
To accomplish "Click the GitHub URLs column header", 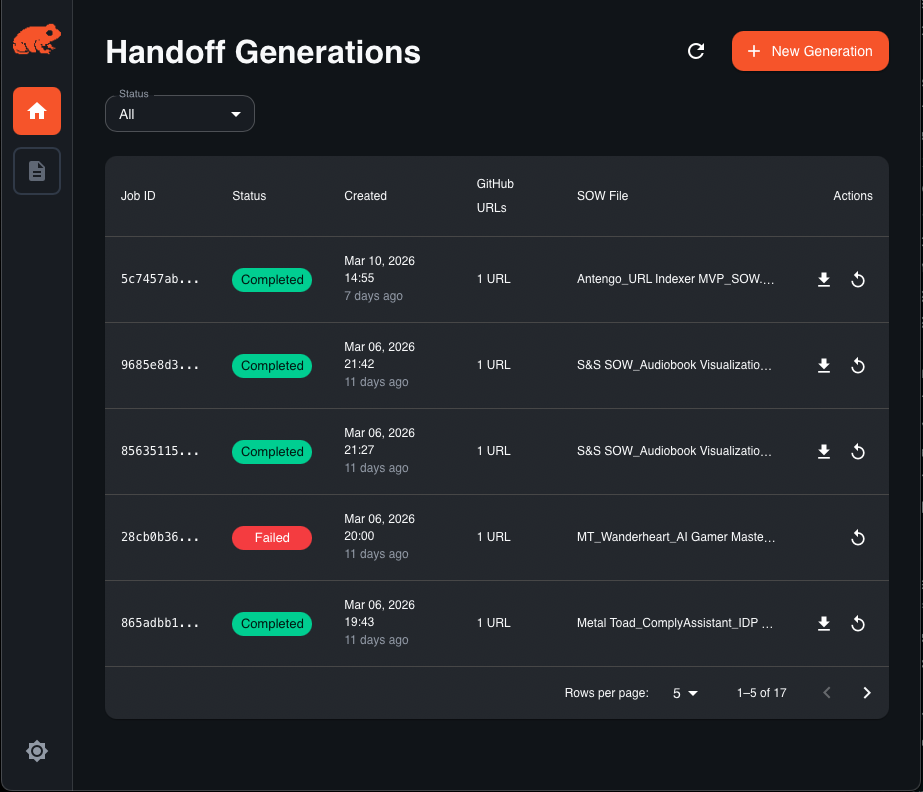I will pyautogui.click(x=495, y=196).
